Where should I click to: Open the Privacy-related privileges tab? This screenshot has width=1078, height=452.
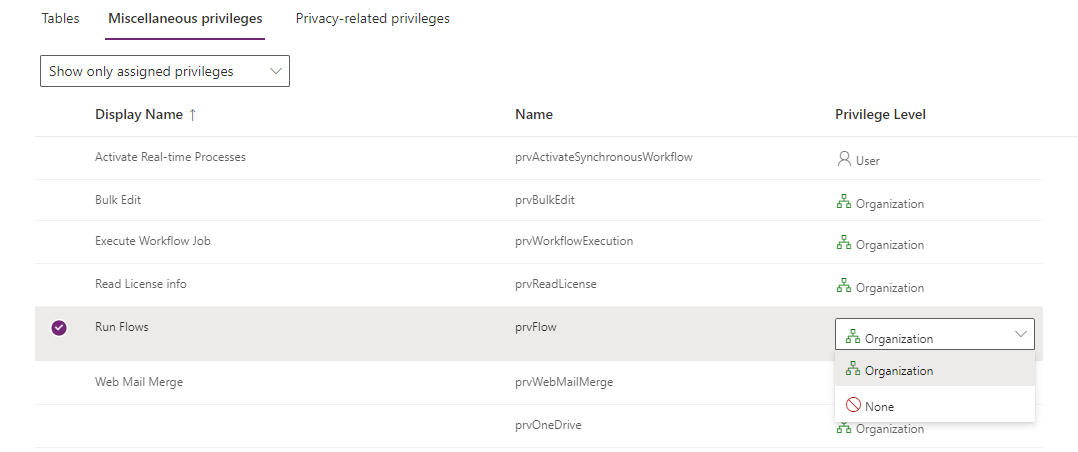(x=373, y=19)
